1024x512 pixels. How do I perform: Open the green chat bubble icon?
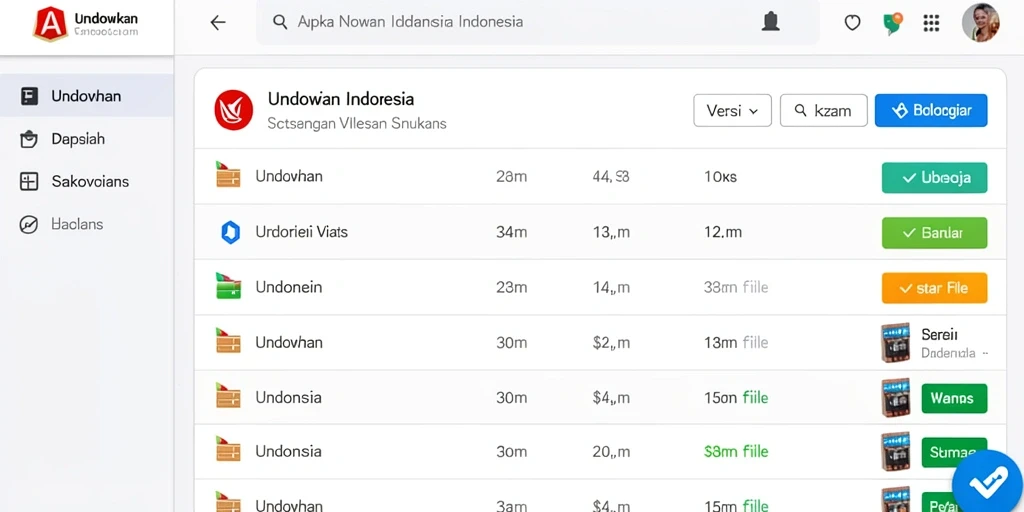[x=892, y=23]
